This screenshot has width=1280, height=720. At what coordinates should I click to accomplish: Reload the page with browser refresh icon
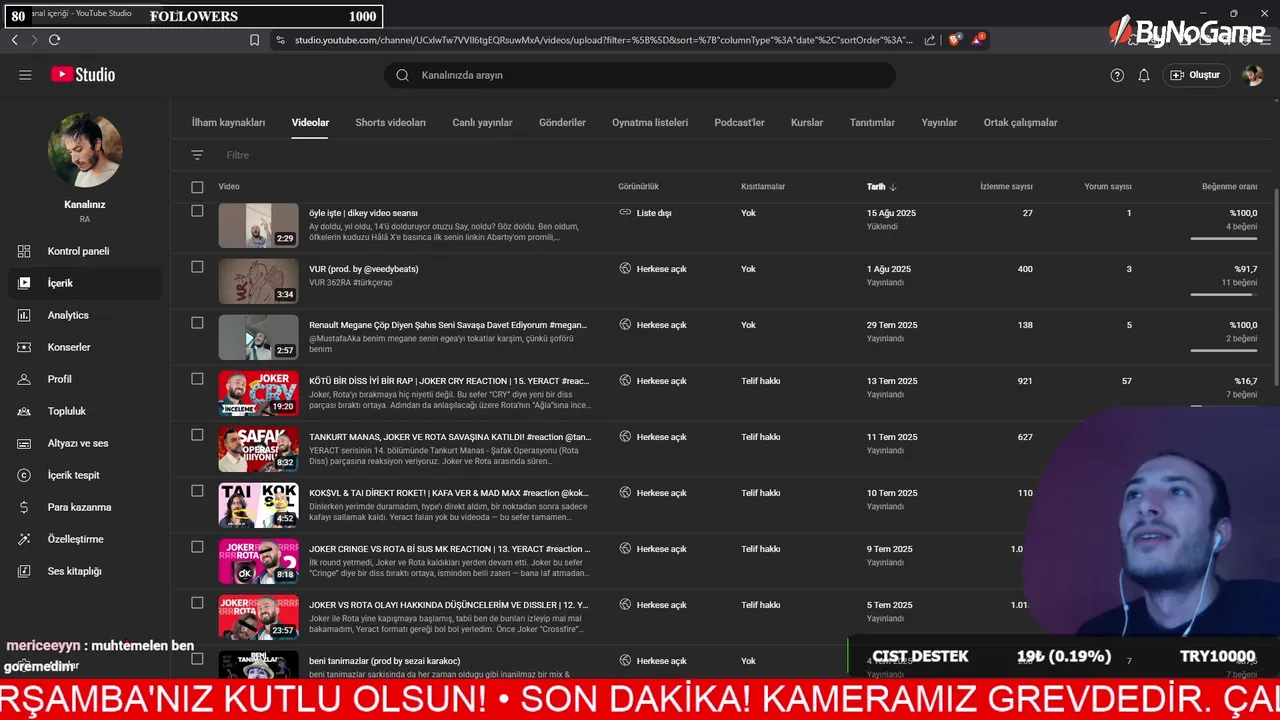[54, 40]
